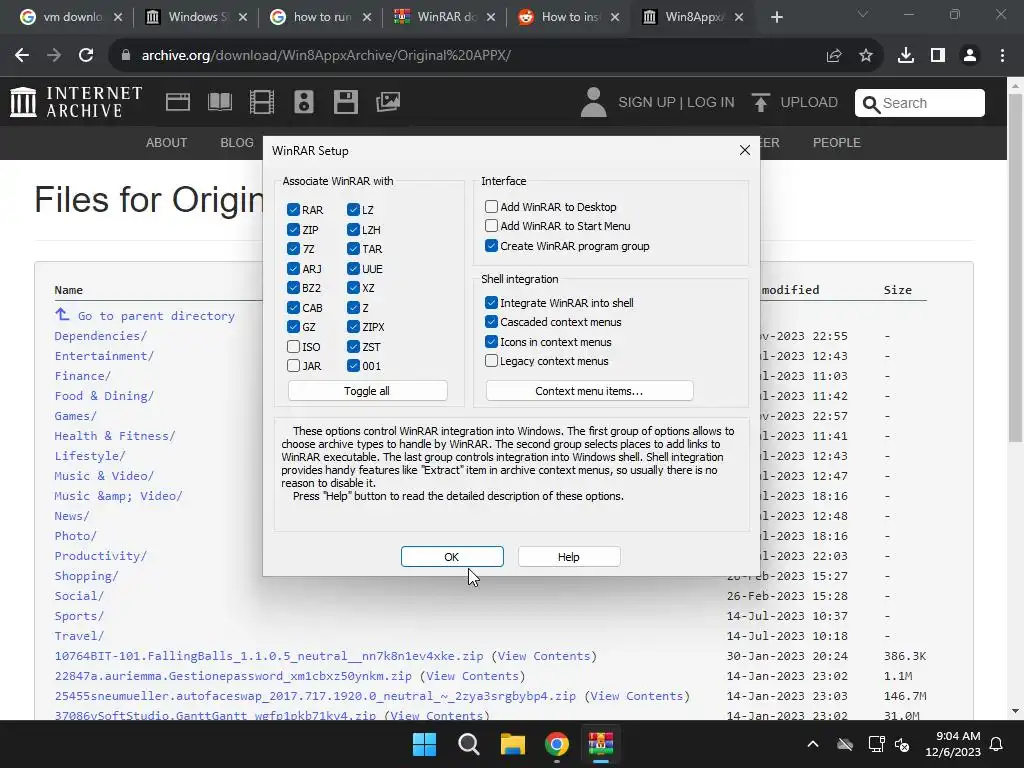Screen dimensions: 1024x768
Task: Click WinRAR icon in taskbar
Action: pos(601,744)
